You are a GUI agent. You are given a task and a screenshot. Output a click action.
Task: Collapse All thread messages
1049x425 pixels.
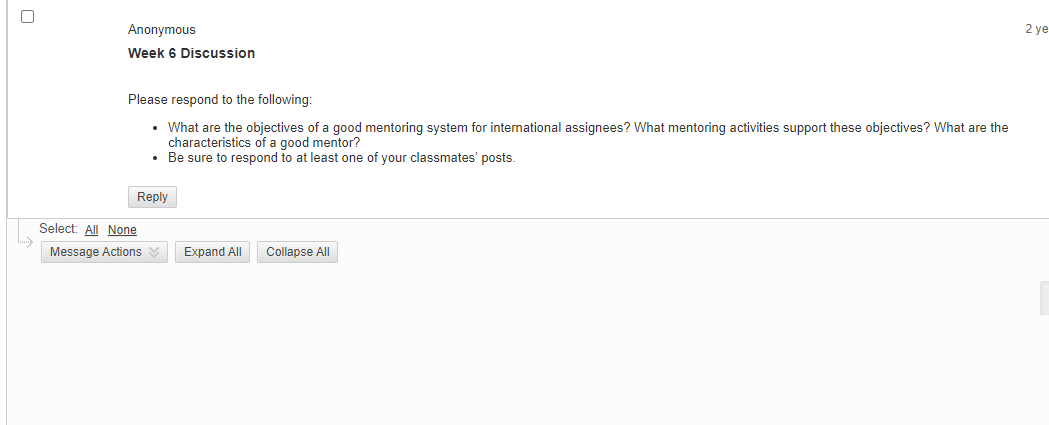coord(298,252)
